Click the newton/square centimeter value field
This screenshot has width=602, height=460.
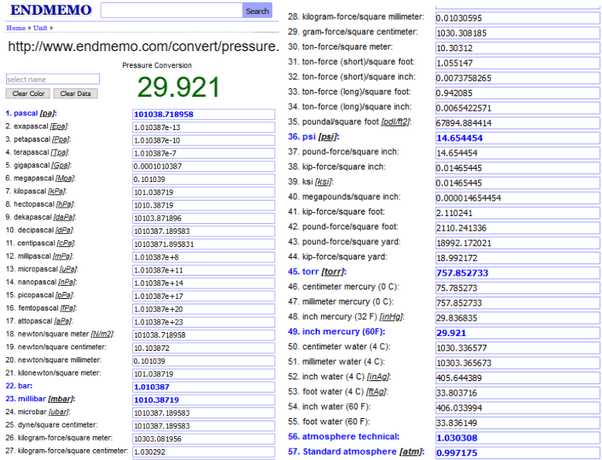pos(203,348)
